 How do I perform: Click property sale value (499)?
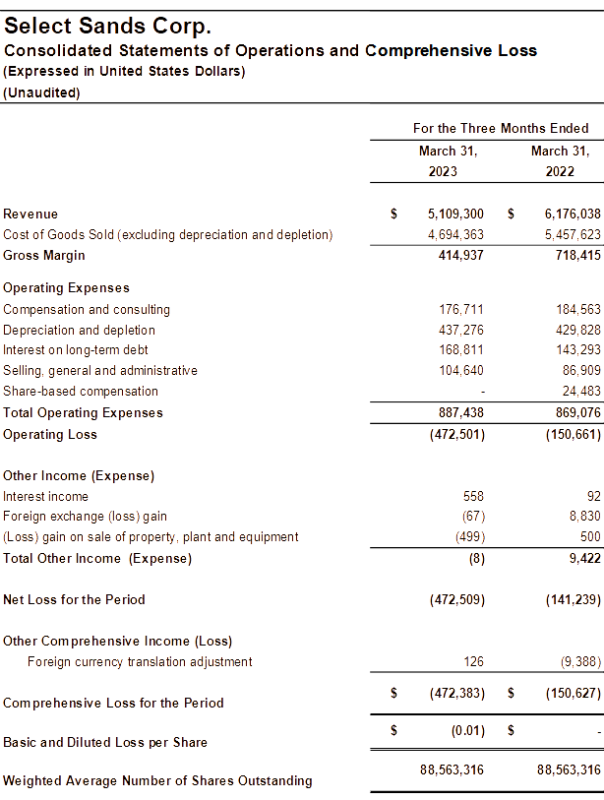(x=470, y=537)
